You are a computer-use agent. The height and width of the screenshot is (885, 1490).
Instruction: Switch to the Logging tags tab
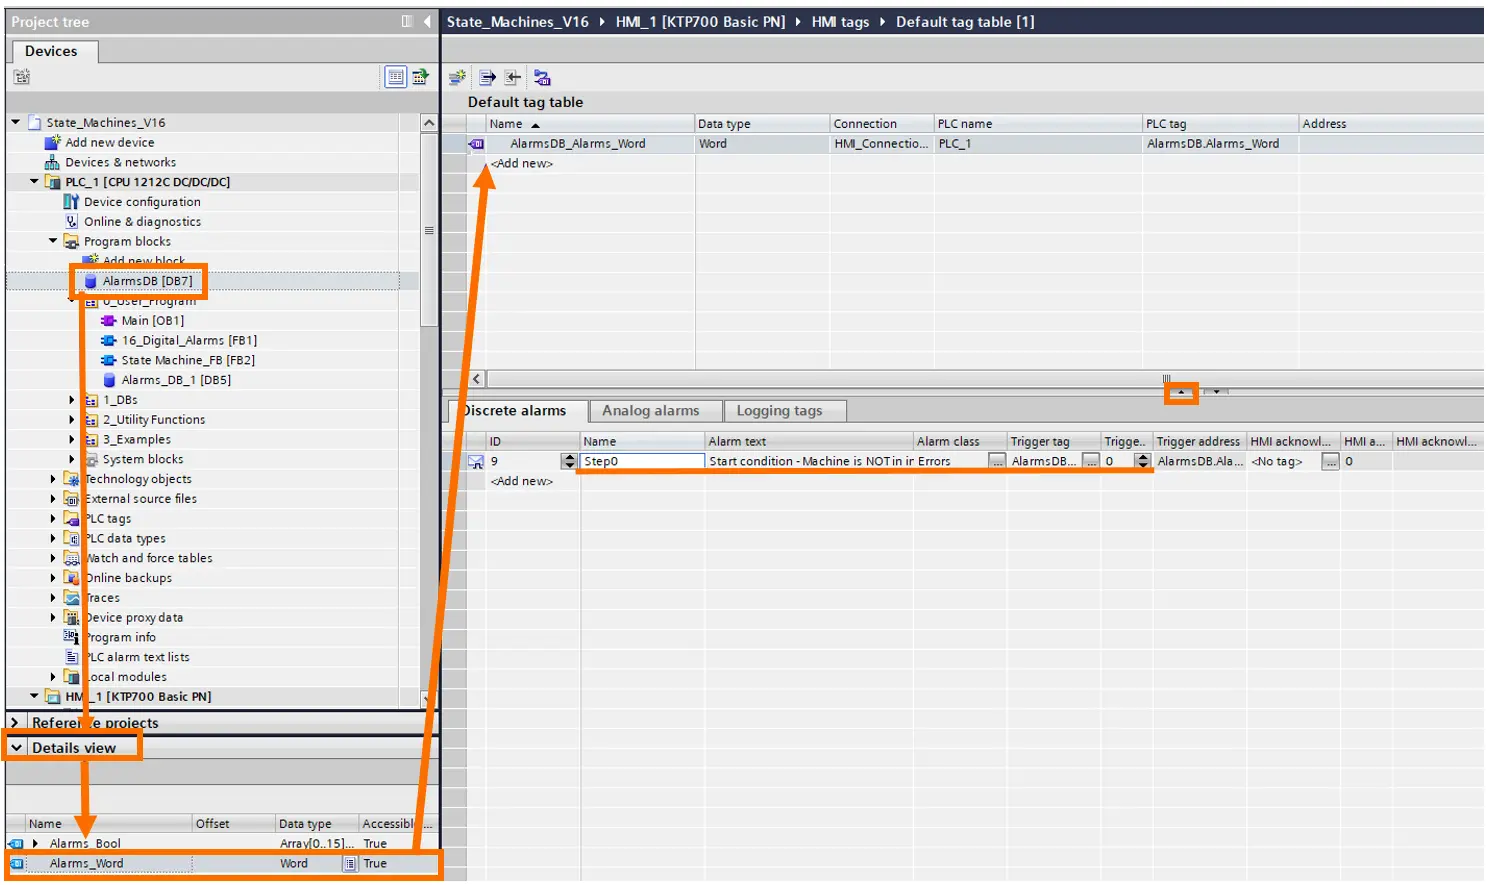pos(779,411)
